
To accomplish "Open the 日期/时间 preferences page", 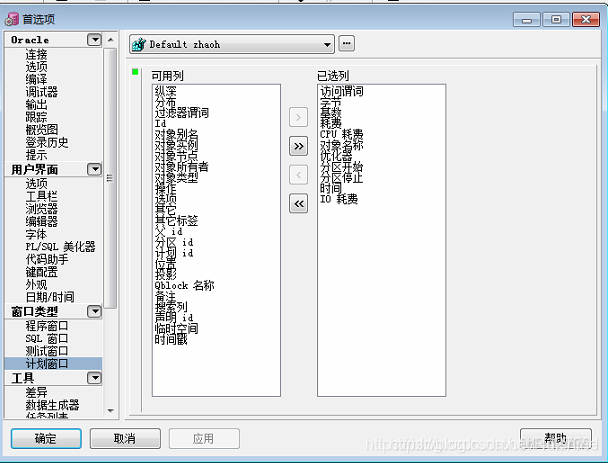I will pyautogui.click(x=50, y=297).
